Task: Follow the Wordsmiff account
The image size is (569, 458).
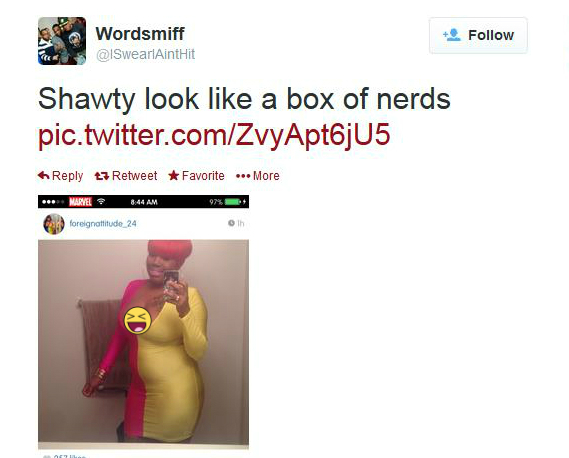Action: click(x=478, y=35)
